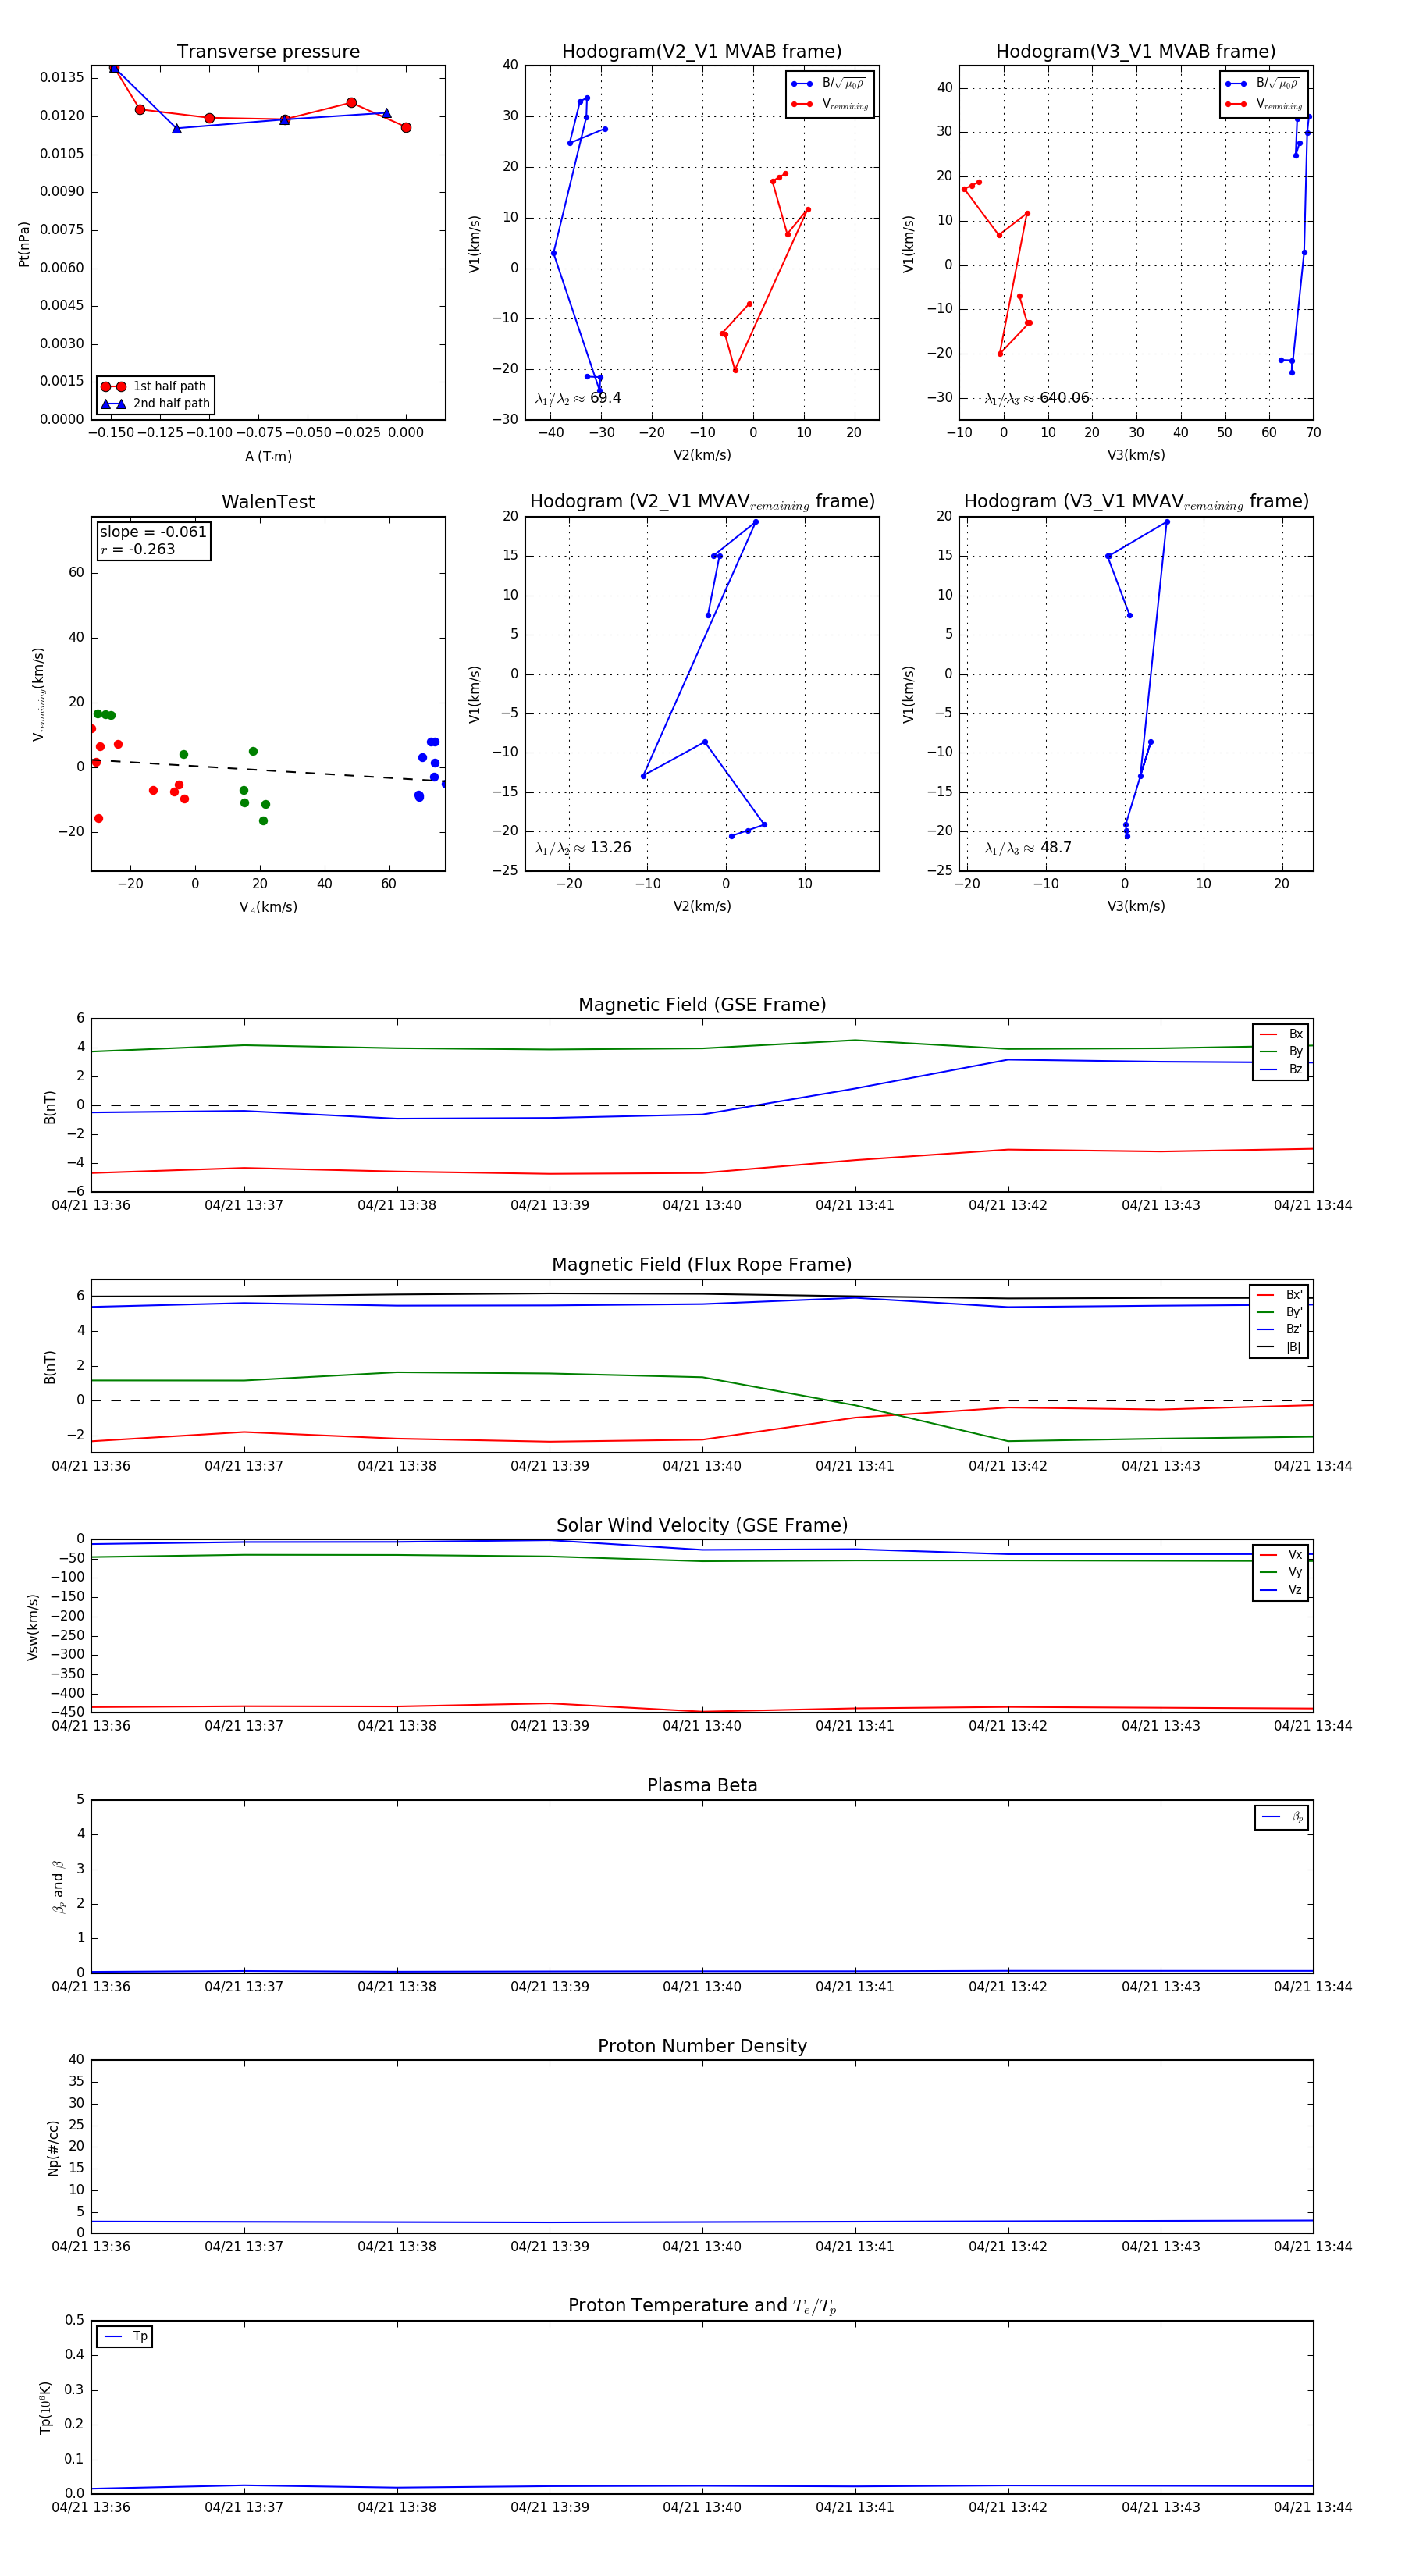Viewport: 1405px width, 2576px height.
Task: Click the 'Vx' legend entry
Action: (x=1281, y=1554)
